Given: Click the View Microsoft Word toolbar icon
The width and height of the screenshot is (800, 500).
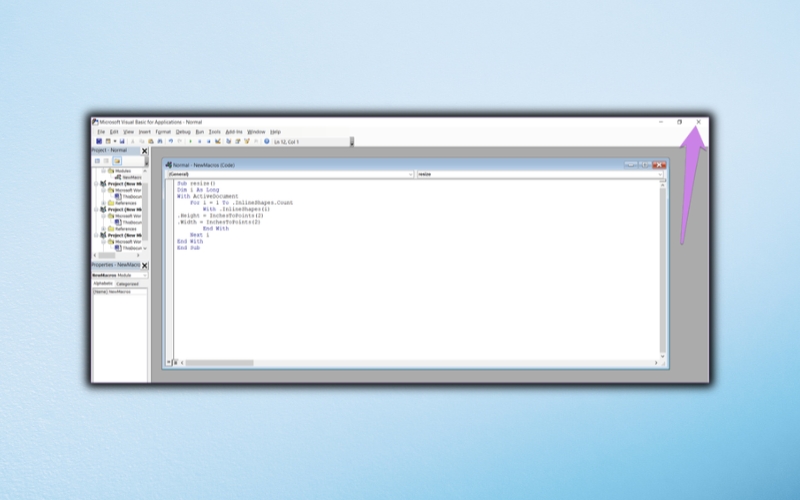Looking at the screenshot, I should tap(99, 141).
